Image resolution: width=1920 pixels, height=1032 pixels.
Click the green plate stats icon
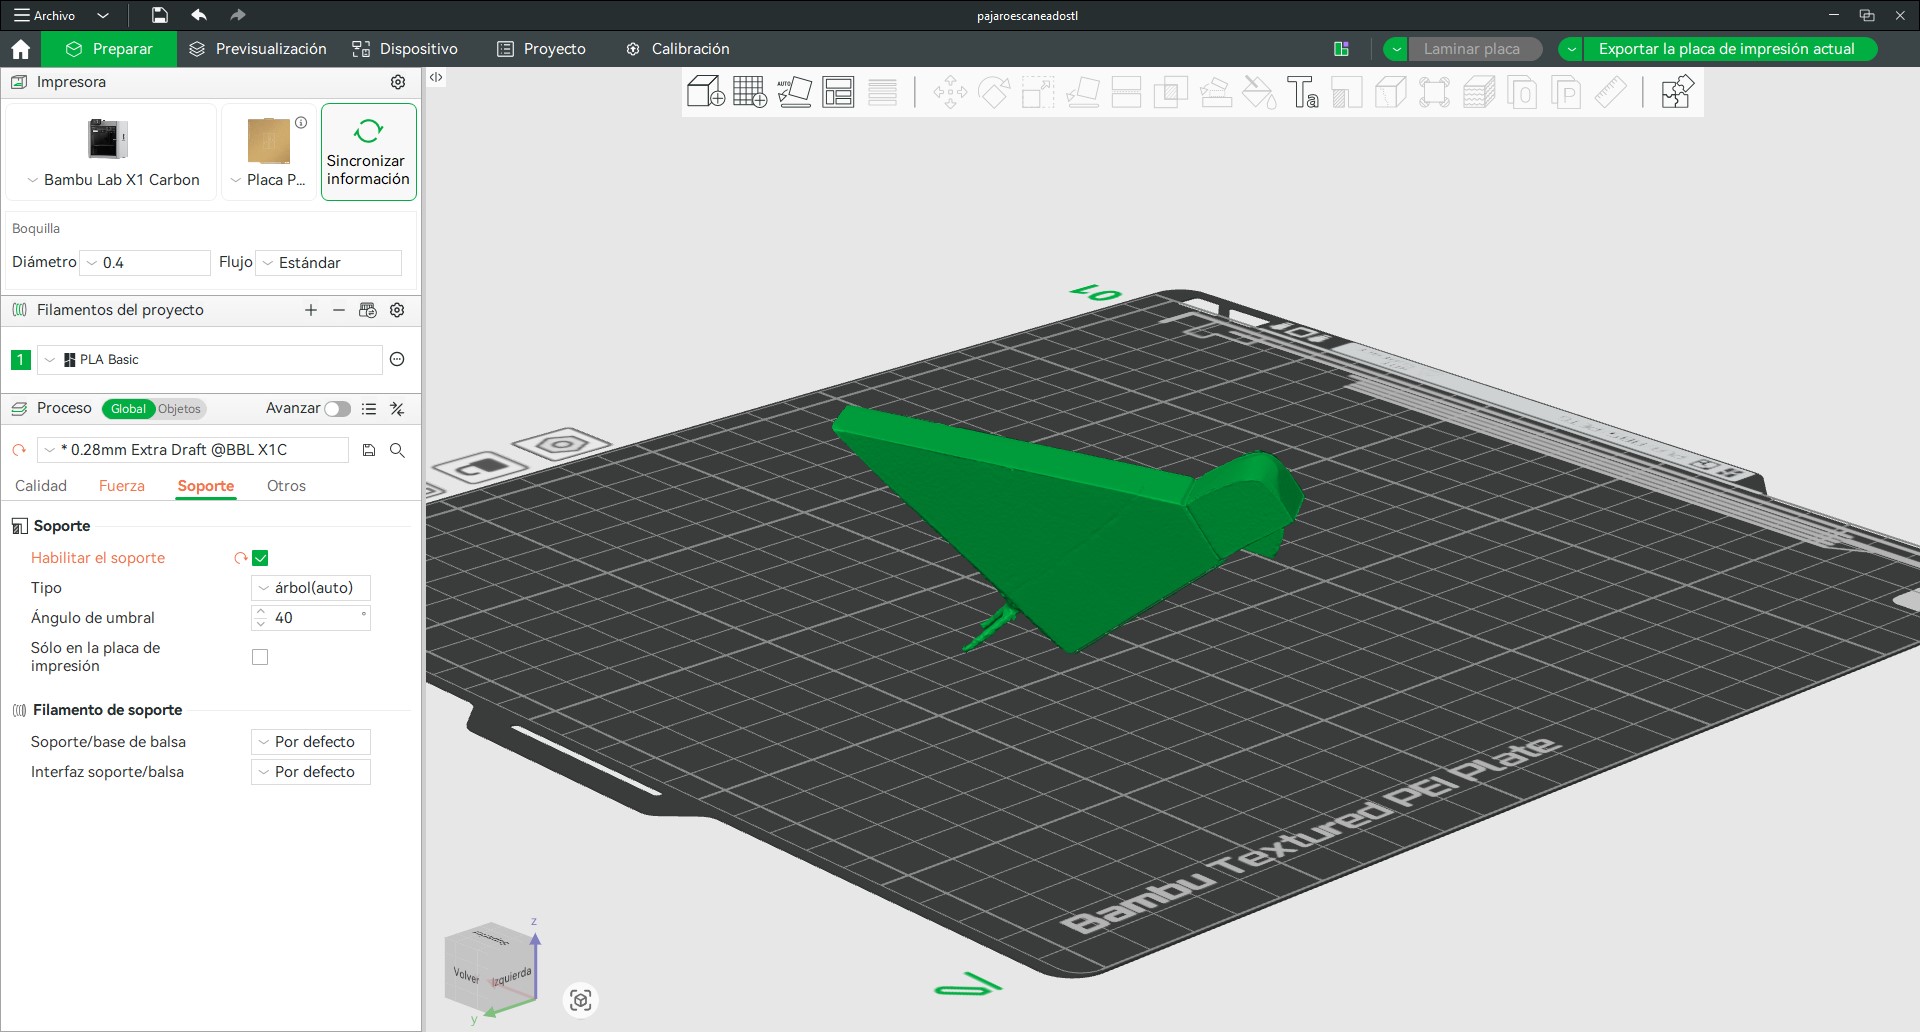pyautogui.click(x=1342, y=49)
